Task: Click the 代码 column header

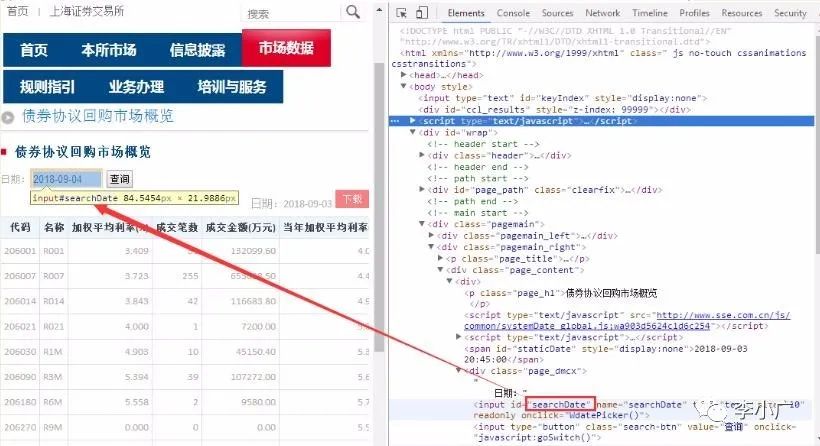Action: click(20, 227)
